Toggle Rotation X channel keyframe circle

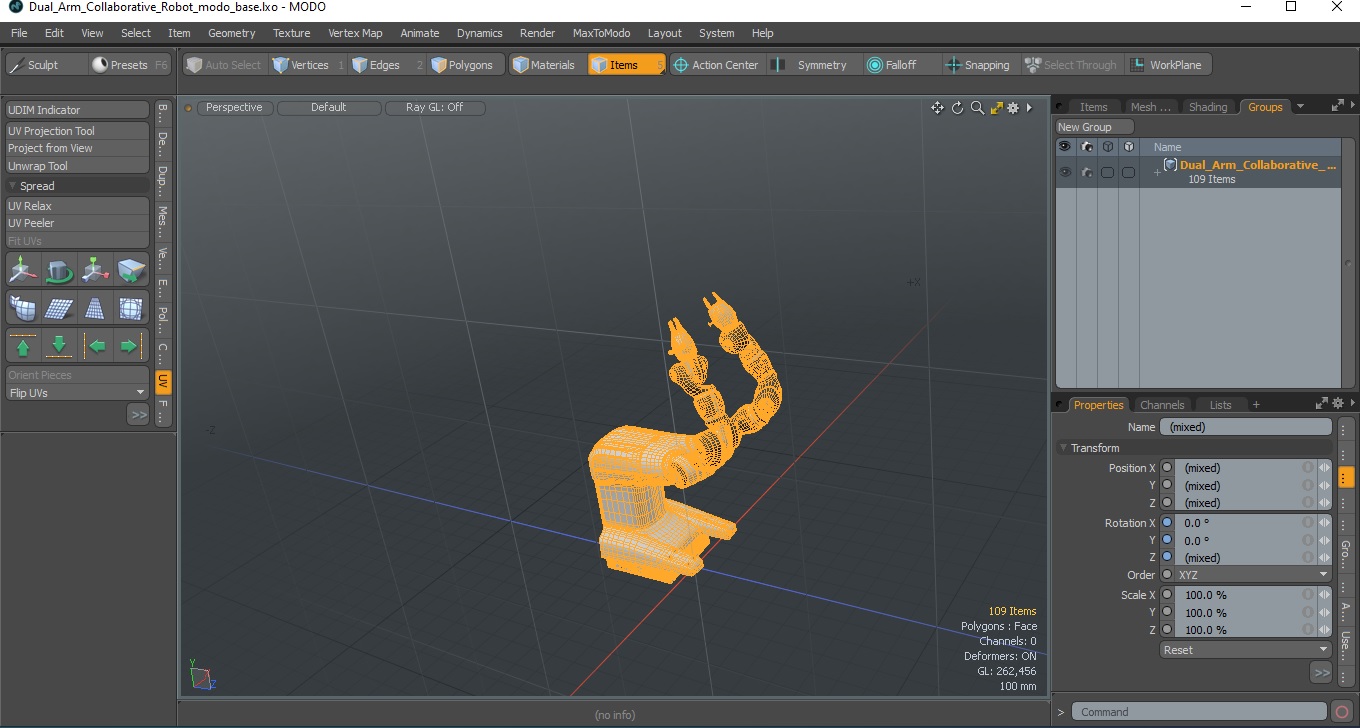[x=1167, y=523]
